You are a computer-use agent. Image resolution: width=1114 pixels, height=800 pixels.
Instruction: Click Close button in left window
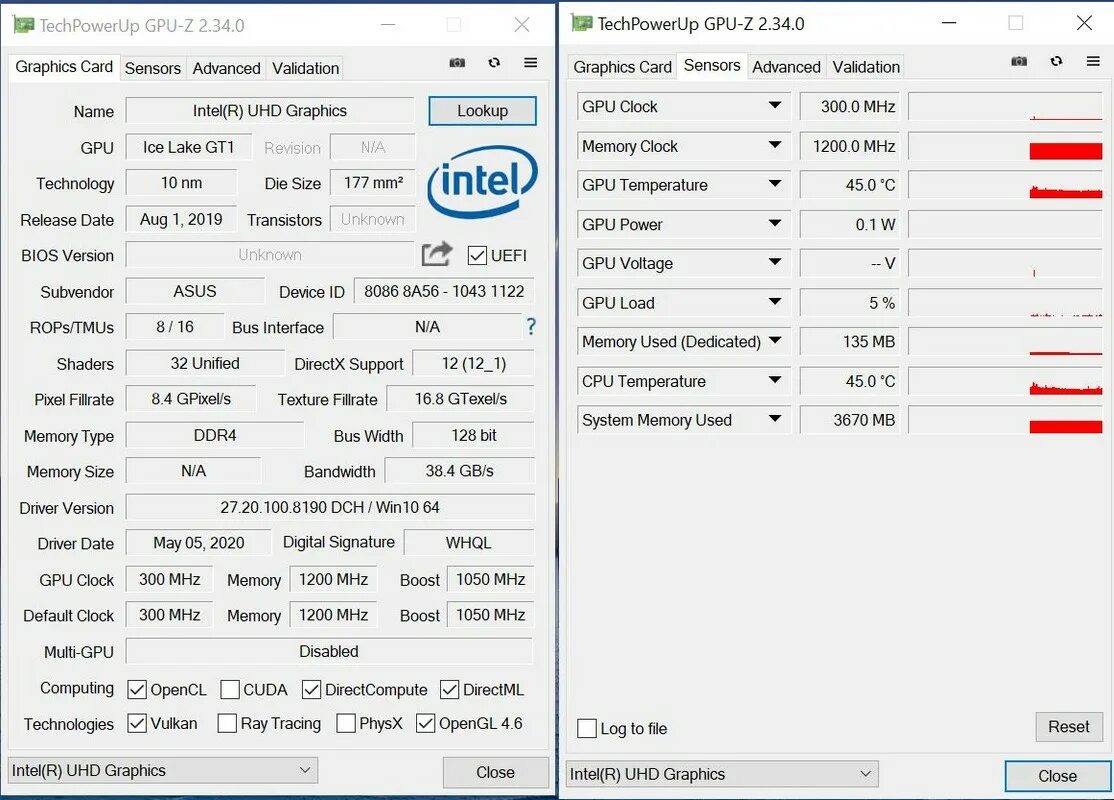click(x=495, y=772)
